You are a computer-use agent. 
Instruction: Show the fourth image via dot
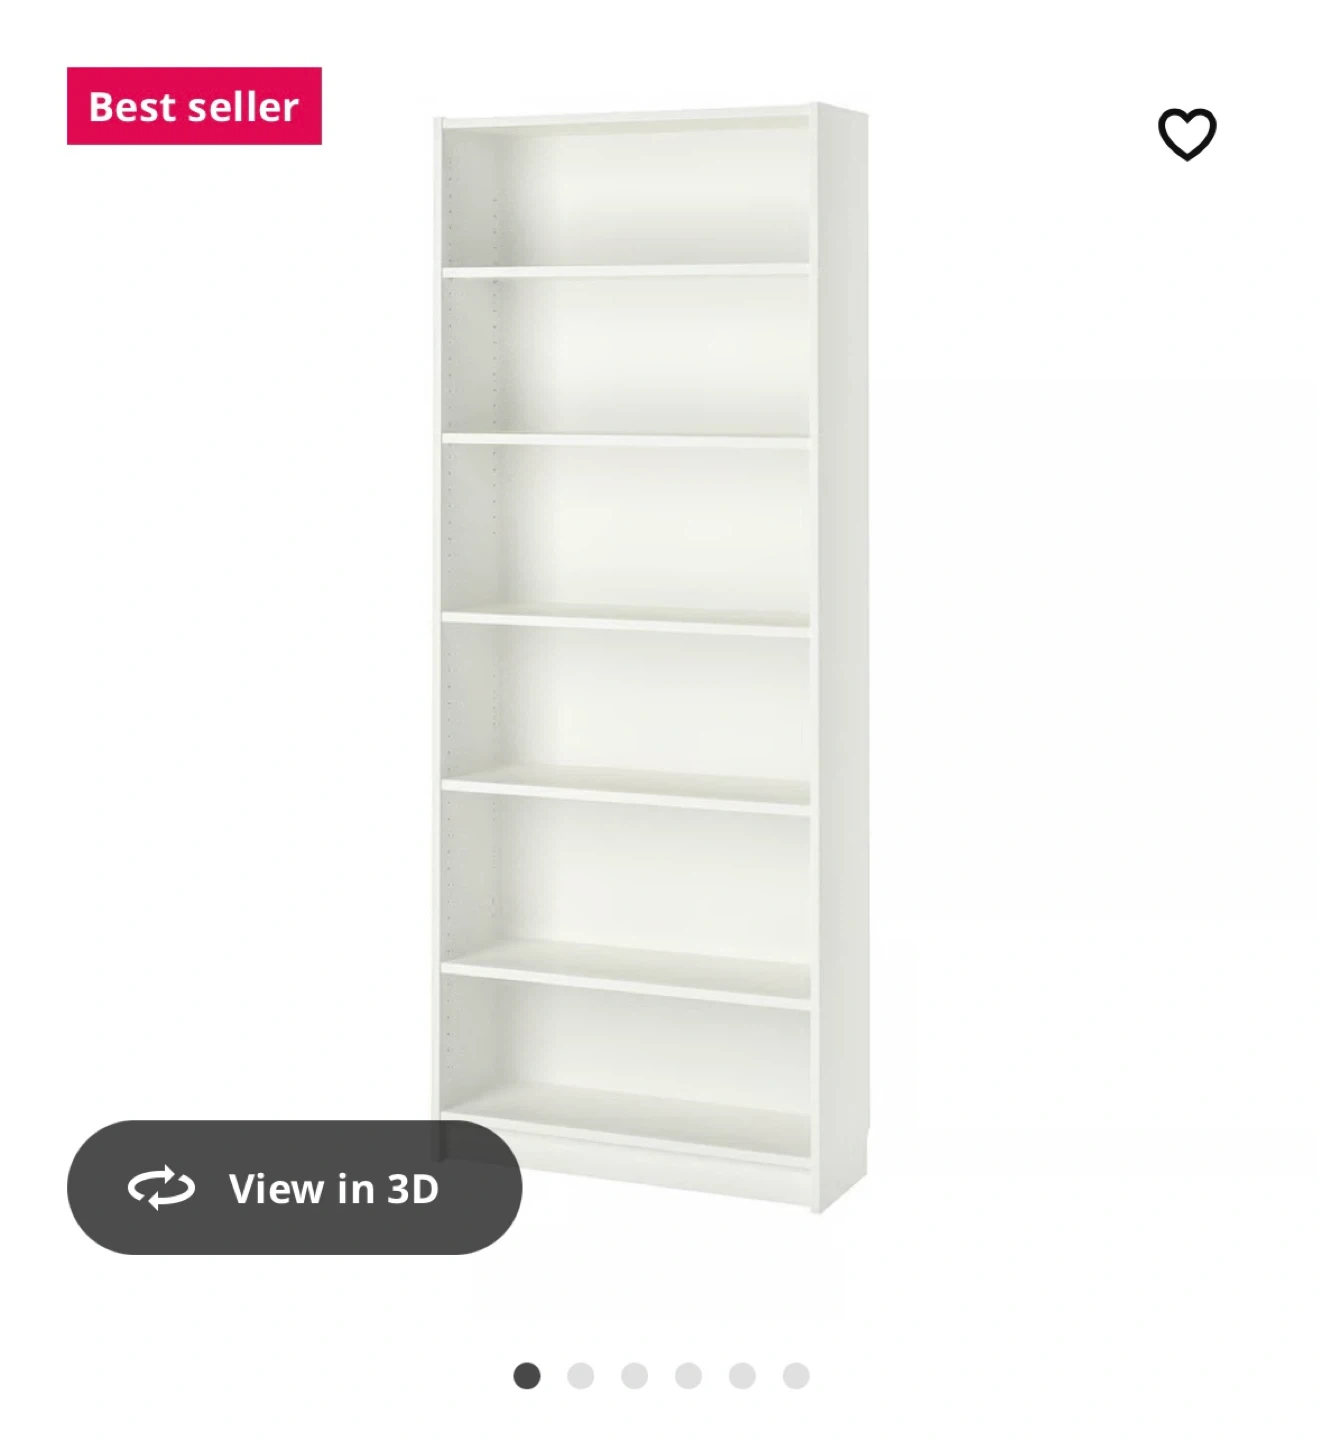click(x=688, y=1376)
